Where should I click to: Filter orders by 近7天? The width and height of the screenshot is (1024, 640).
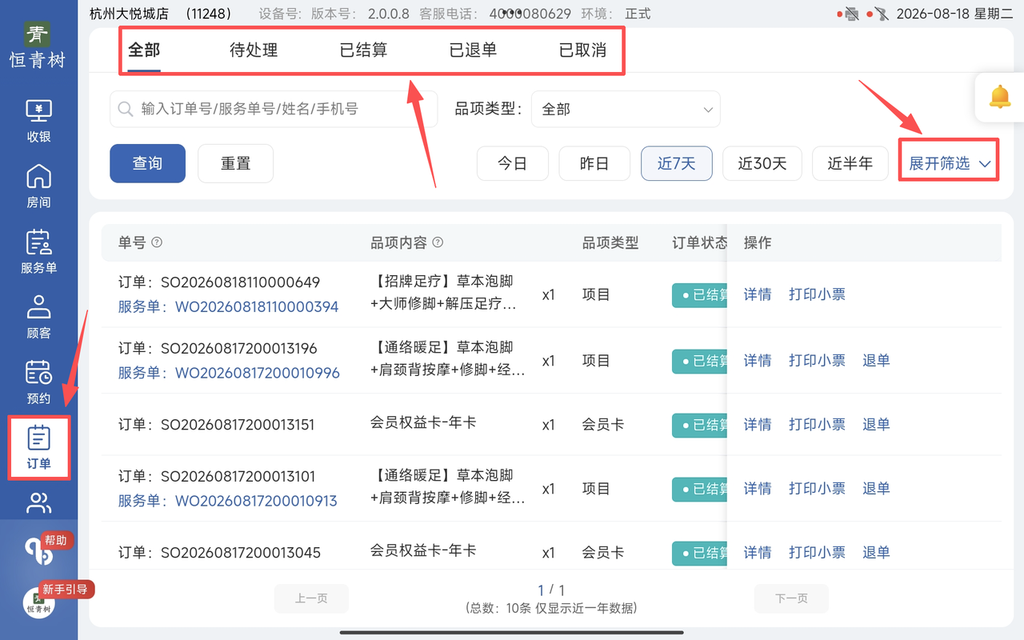coord(677,163)
